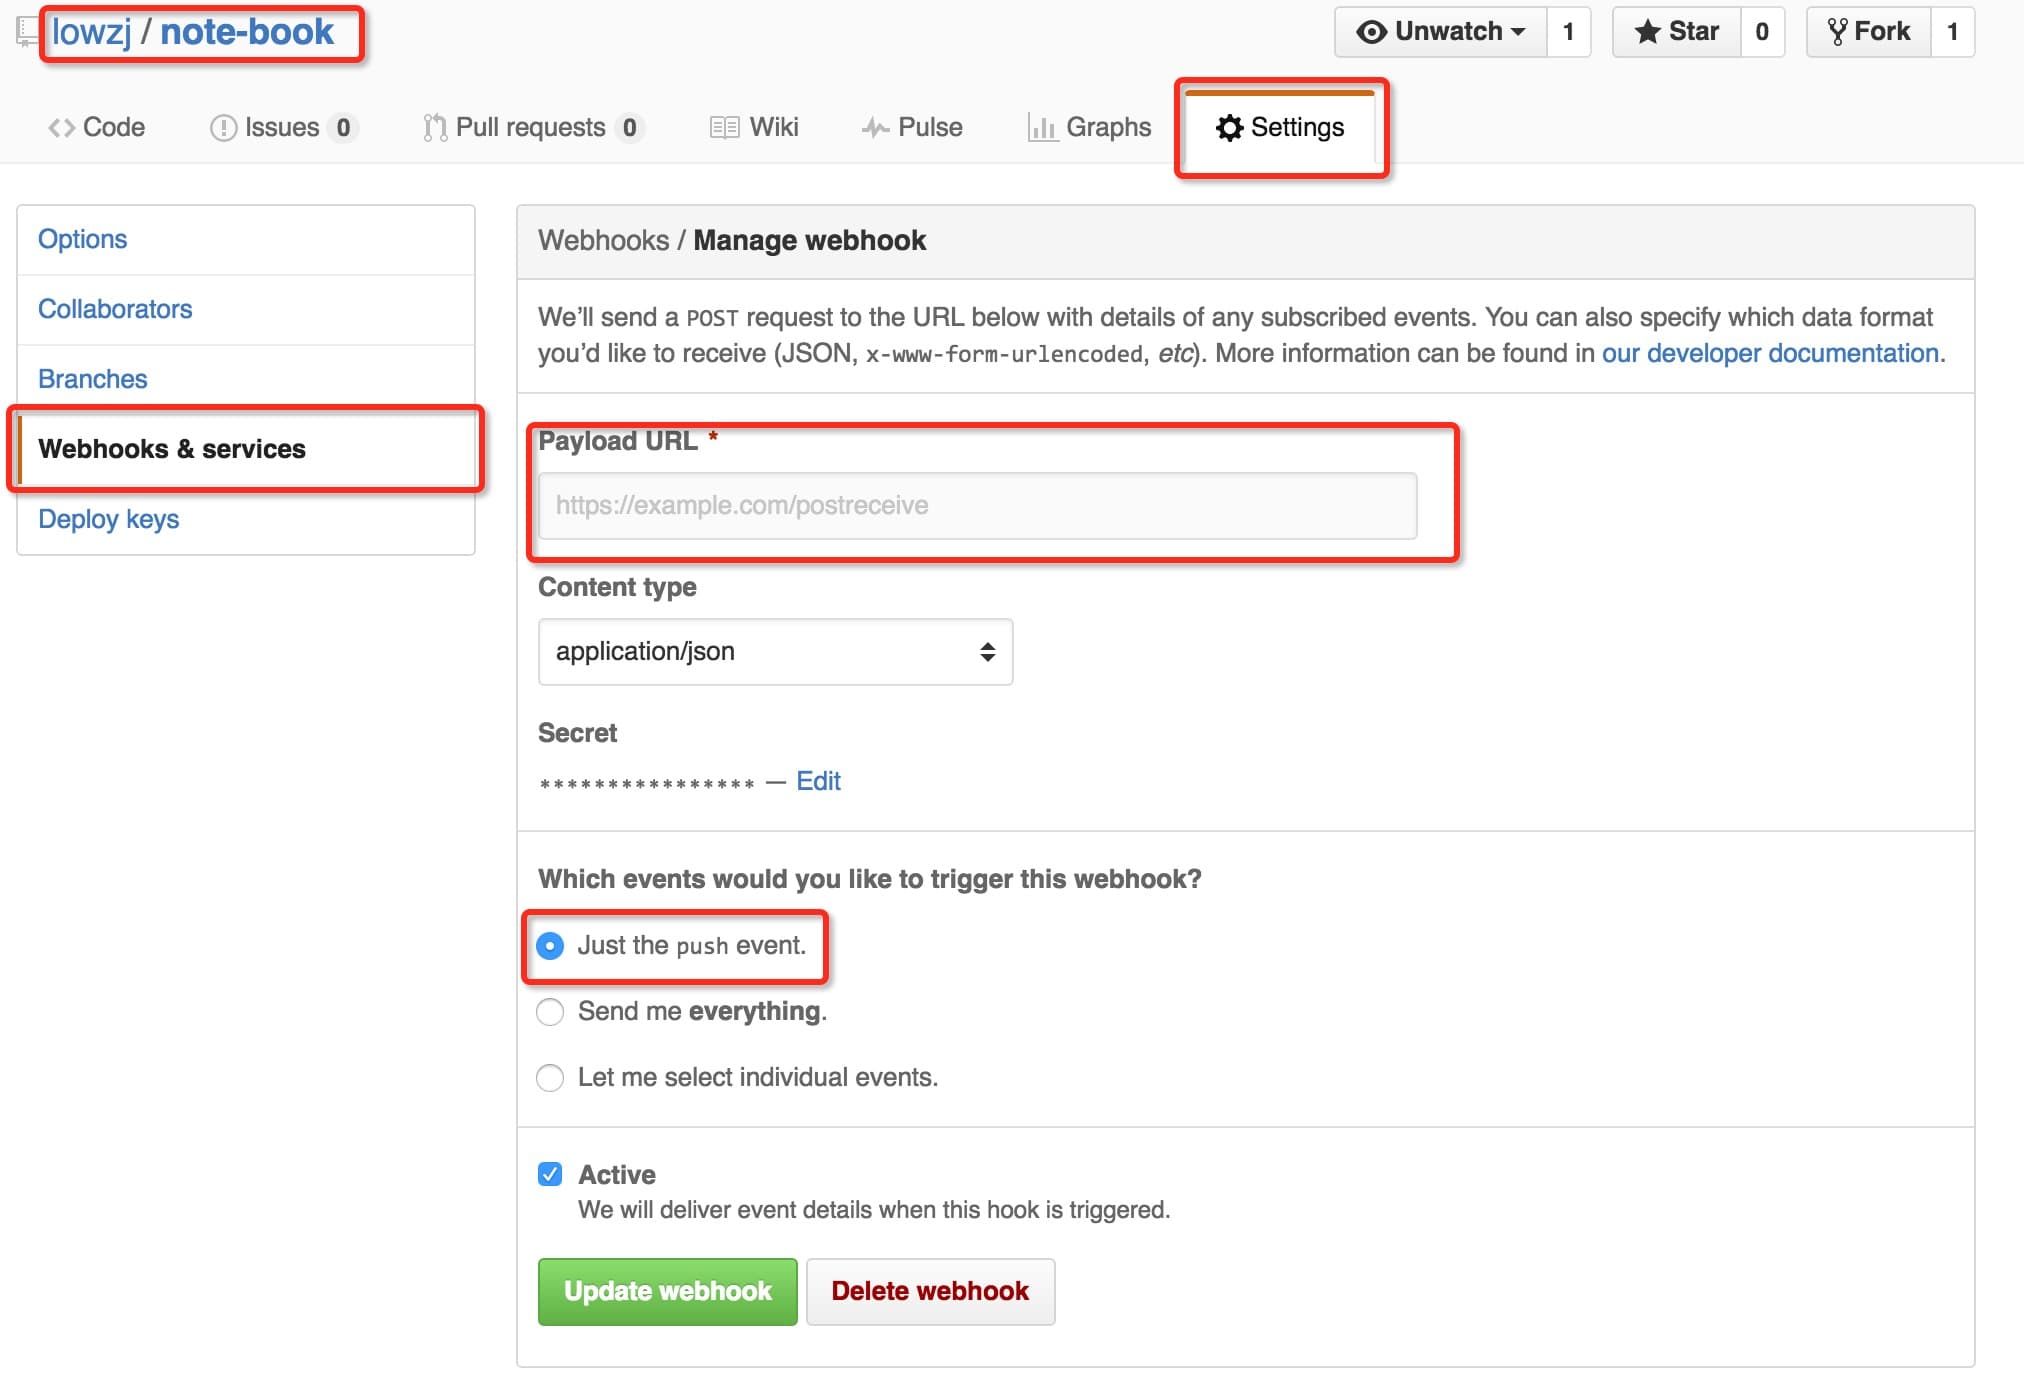Click the Pulse waveform icon
Image resolution: width=2024 pixels, height=1384 pixels.
[x=875, y=128]
